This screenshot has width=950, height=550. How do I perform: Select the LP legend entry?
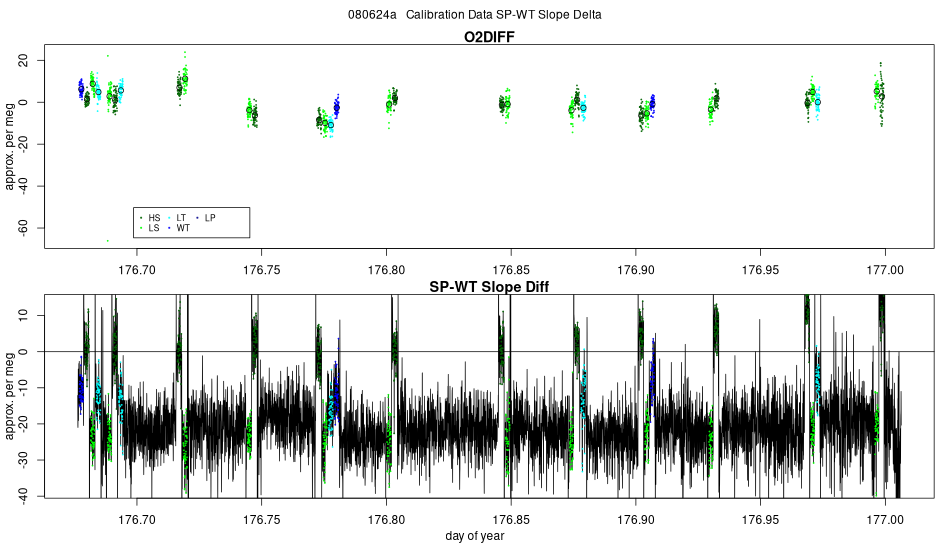[x=206, y=218]
